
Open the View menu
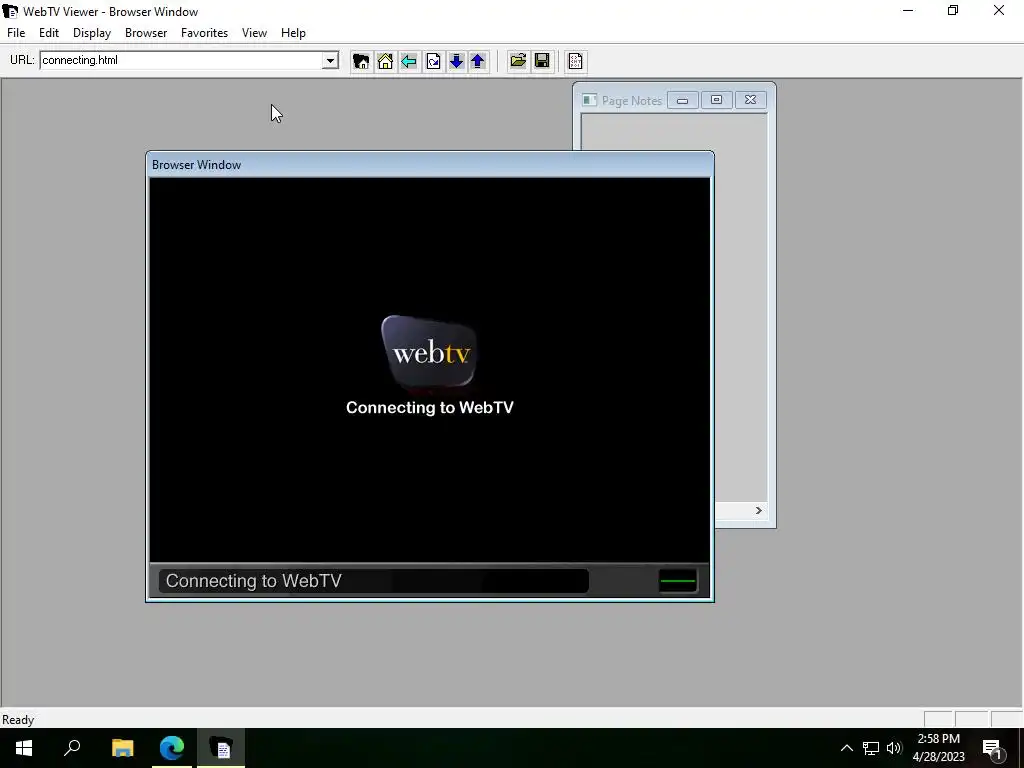point(254,33)
